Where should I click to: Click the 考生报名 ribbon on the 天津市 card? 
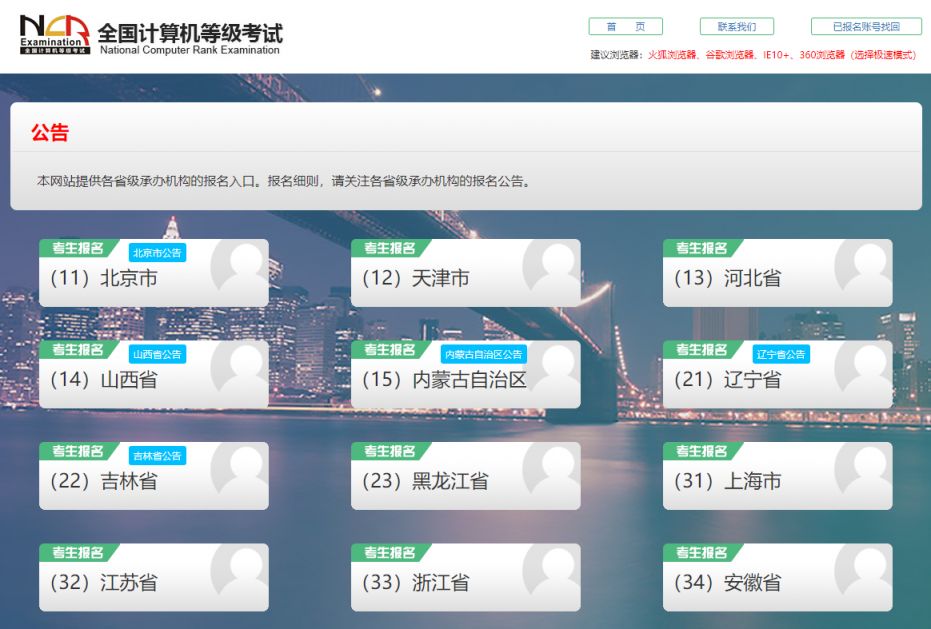click(x=391, y=247)
